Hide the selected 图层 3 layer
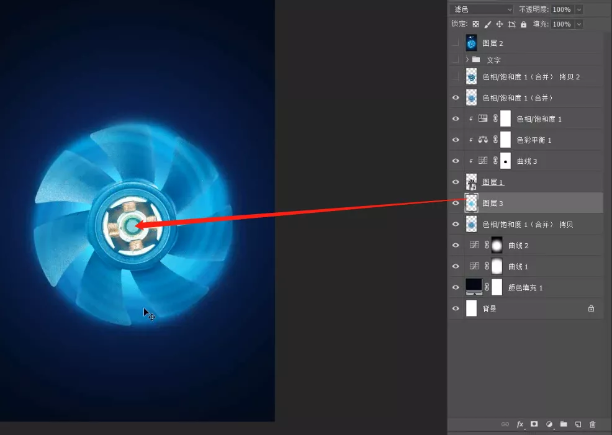Viewport: 612px width, 435px height. (x=455, y=203)
